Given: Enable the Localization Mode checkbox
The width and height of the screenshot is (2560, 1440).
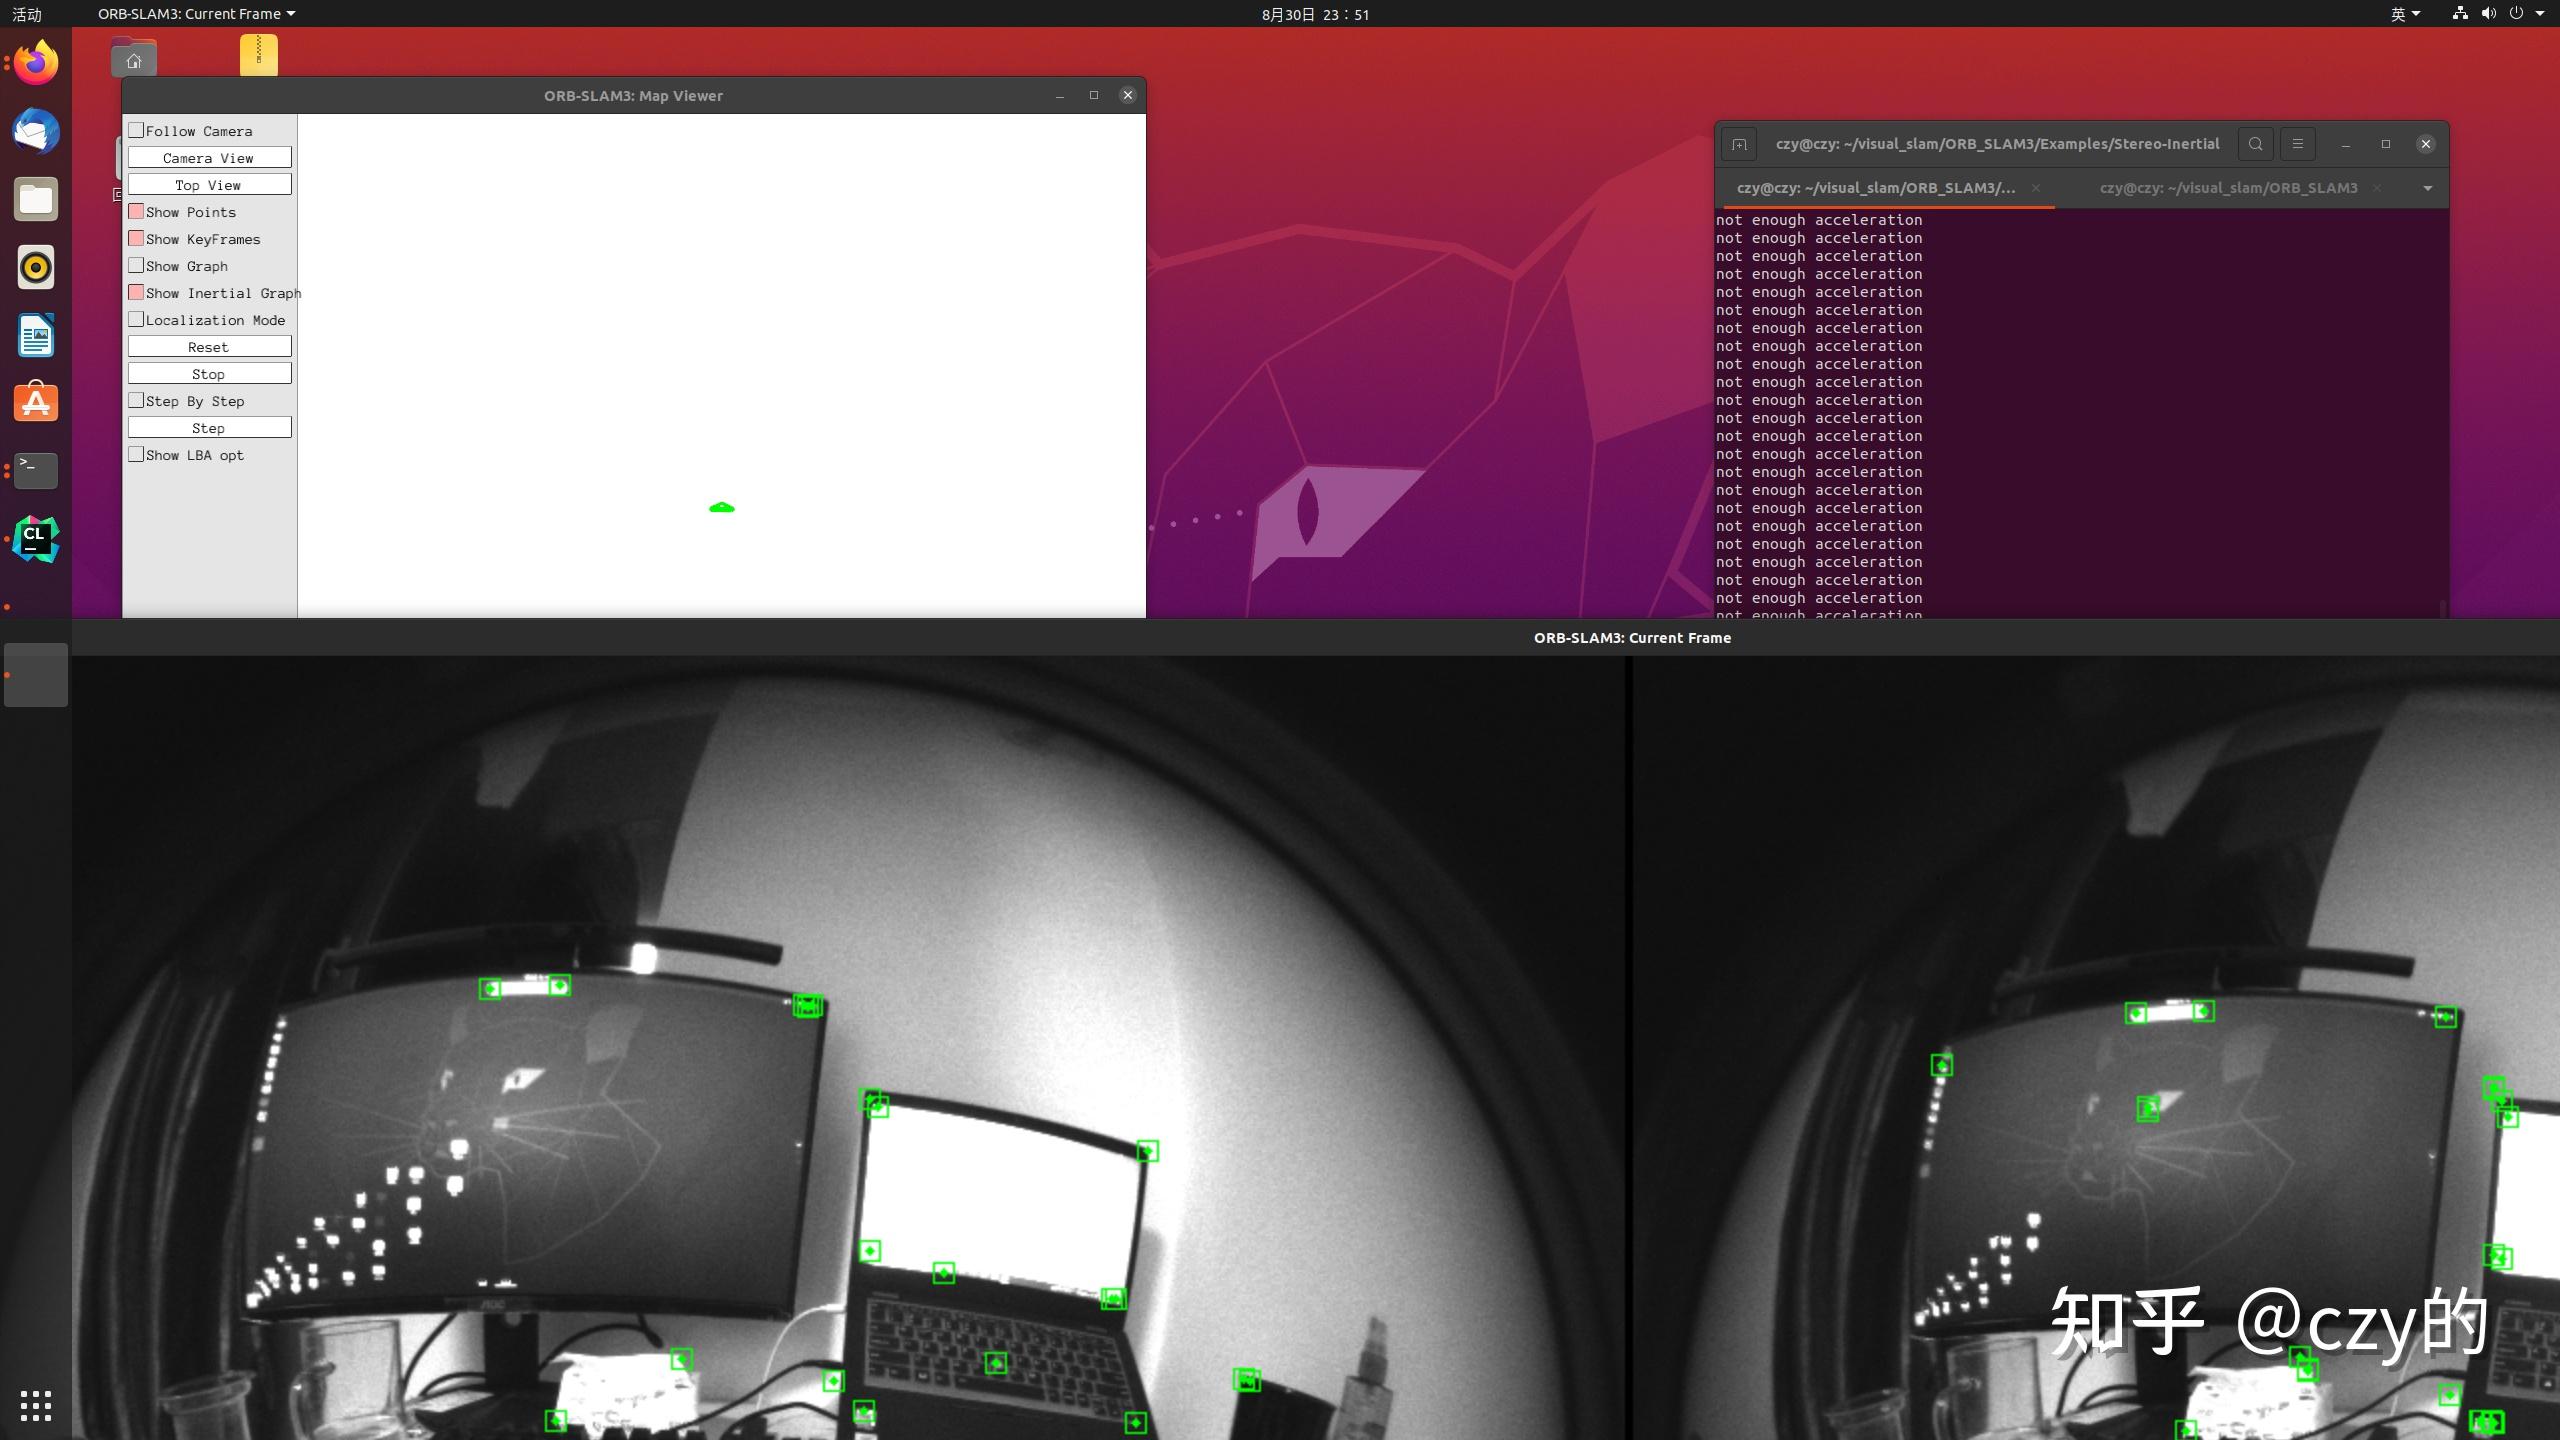Looking at the screenshot, I should click(x=136, y=319).
